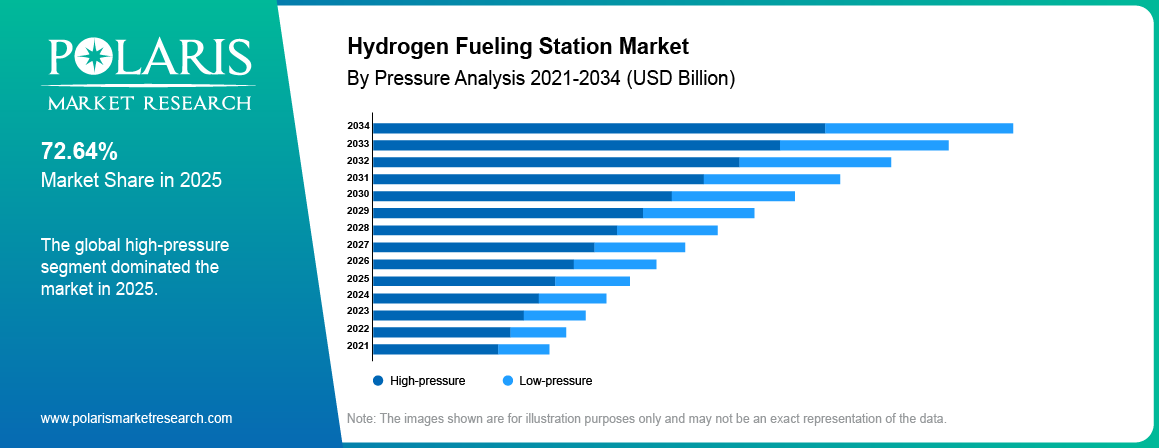
Task: Select the High-pressure legend dot
Action: (378, 381)
